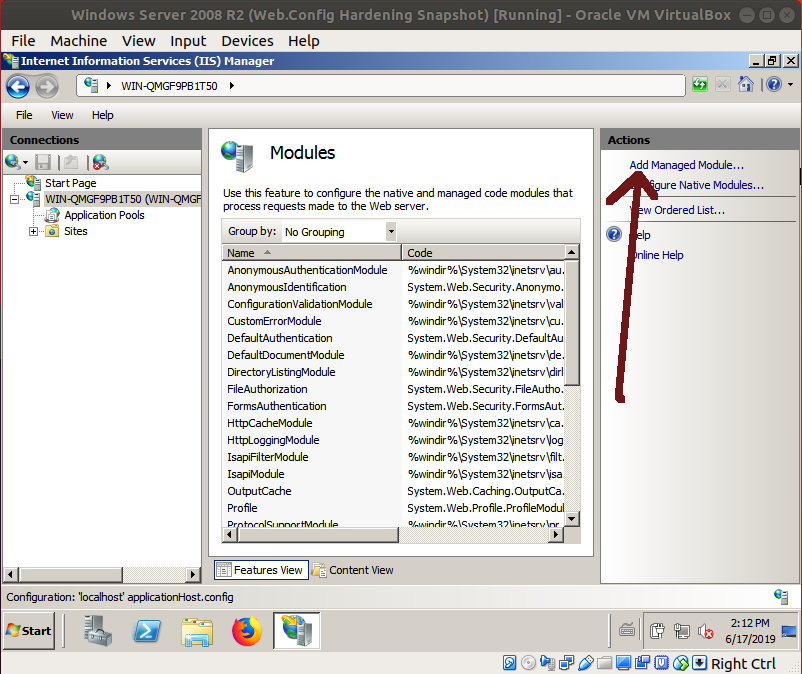Open the IIS Manager File menu
Screen dimensions: 802x674
(24, 115)
